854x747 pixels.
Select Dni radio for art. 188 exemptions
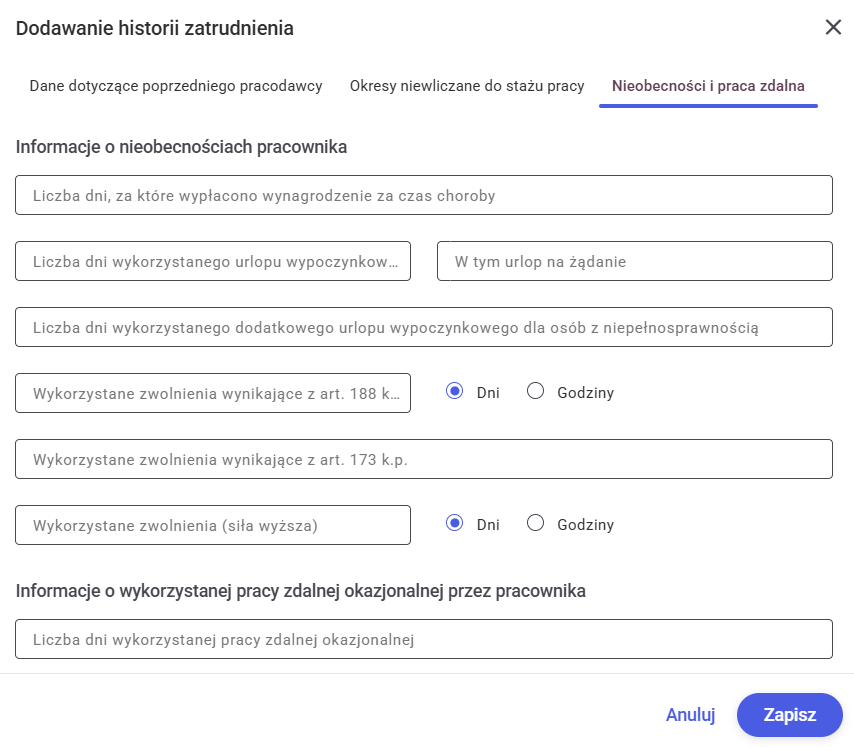[455, 392]
